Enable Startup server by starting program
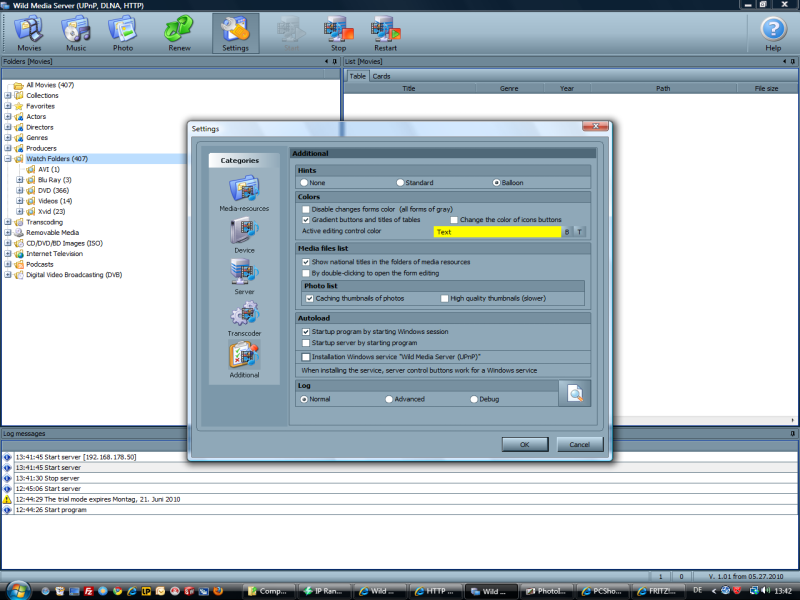This screenshot has width=800, height=600. click(x=306, y=343)
